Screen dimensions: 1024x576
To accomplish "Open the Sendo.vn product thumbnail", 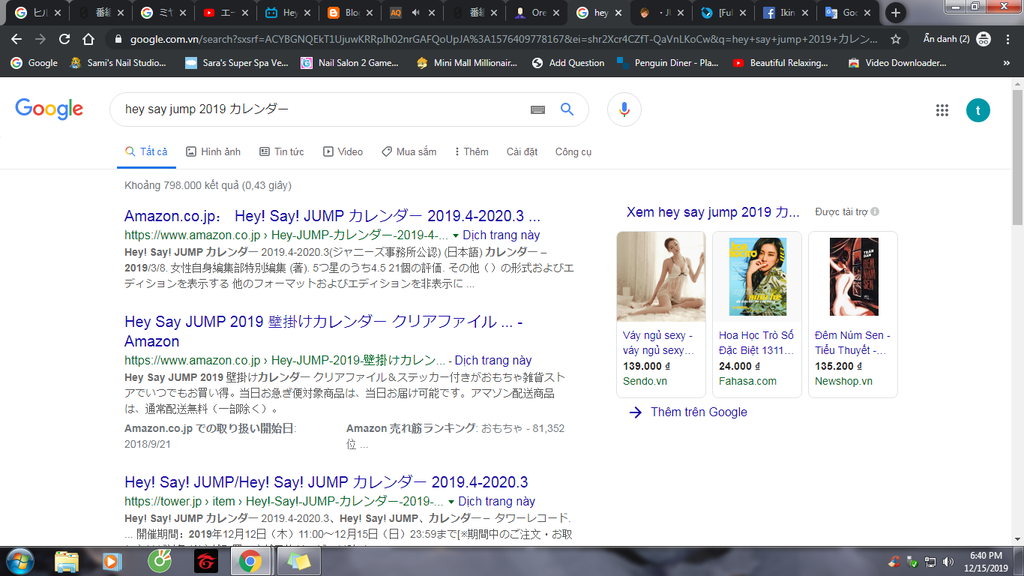I will [661, 276].
